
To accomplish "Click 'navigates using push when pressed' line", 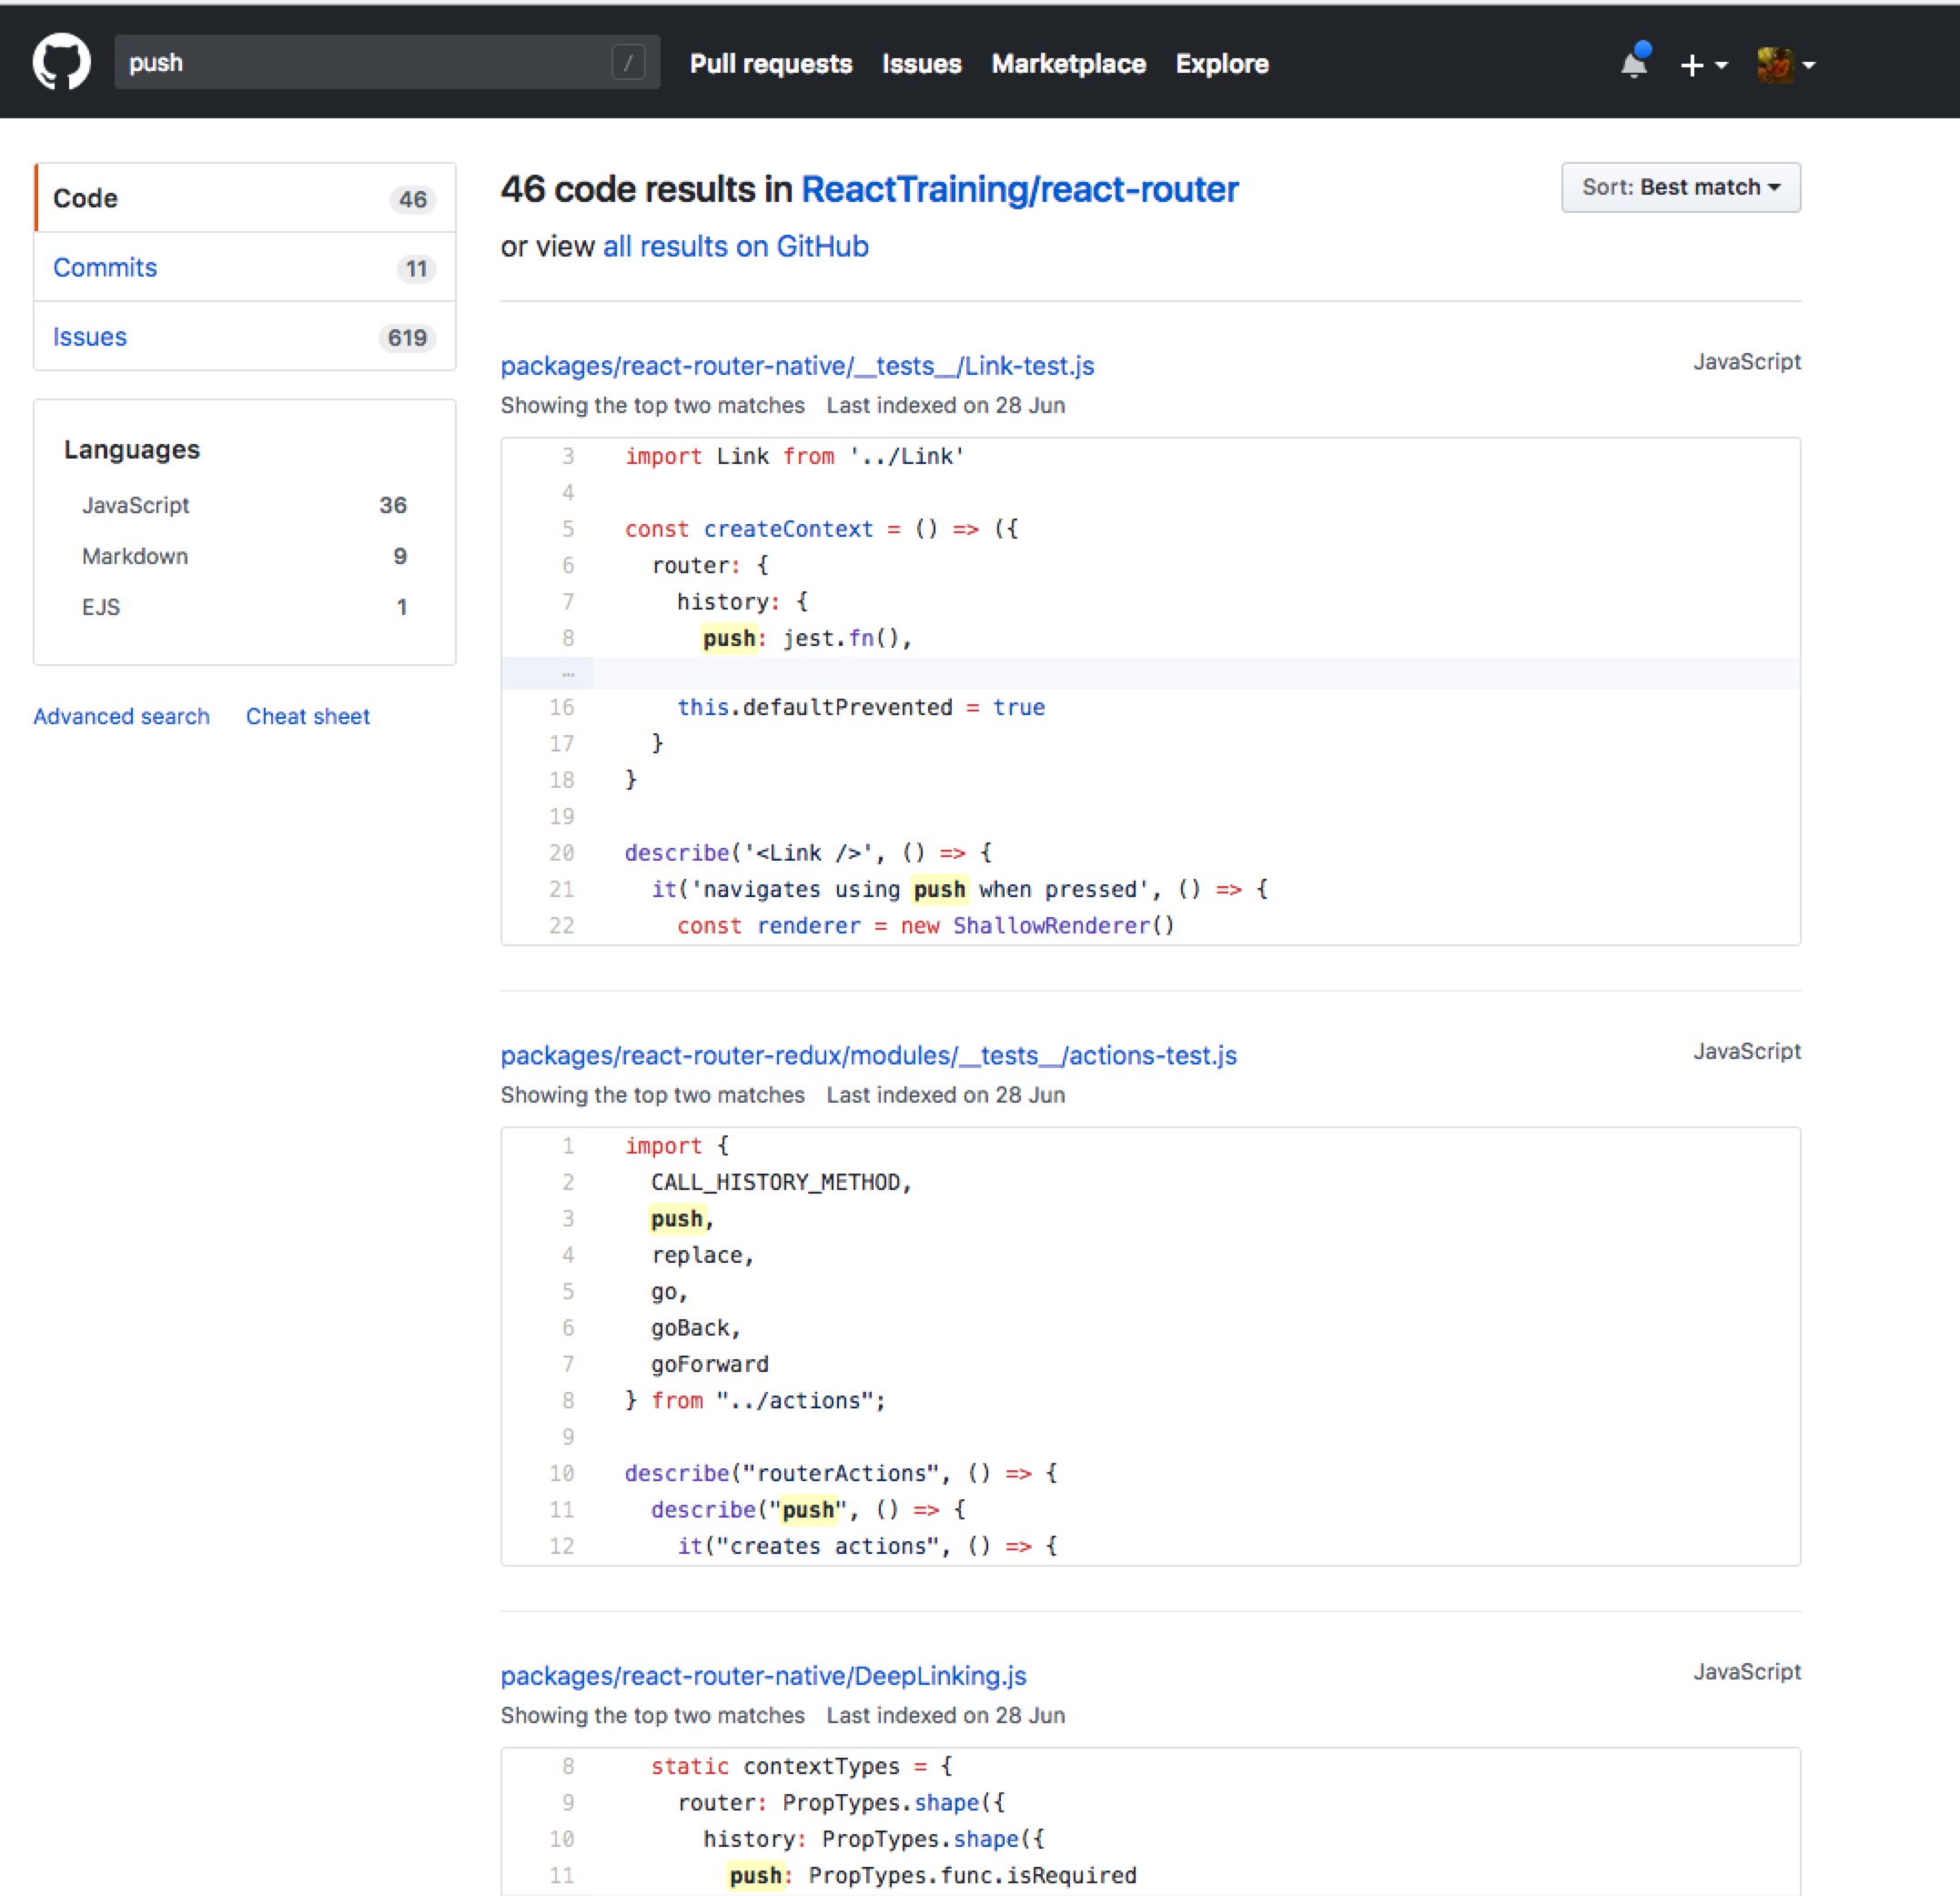I will pyautogui.click(x=960, y=889).
